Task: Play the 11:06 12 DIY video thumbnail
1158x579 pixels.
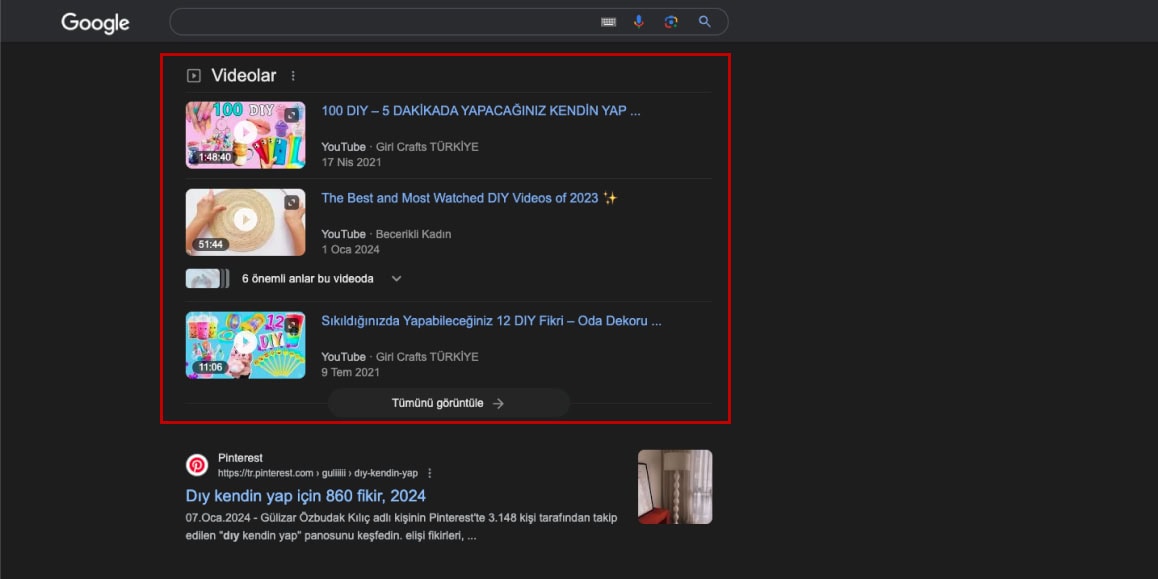Action: click(245, 345)
